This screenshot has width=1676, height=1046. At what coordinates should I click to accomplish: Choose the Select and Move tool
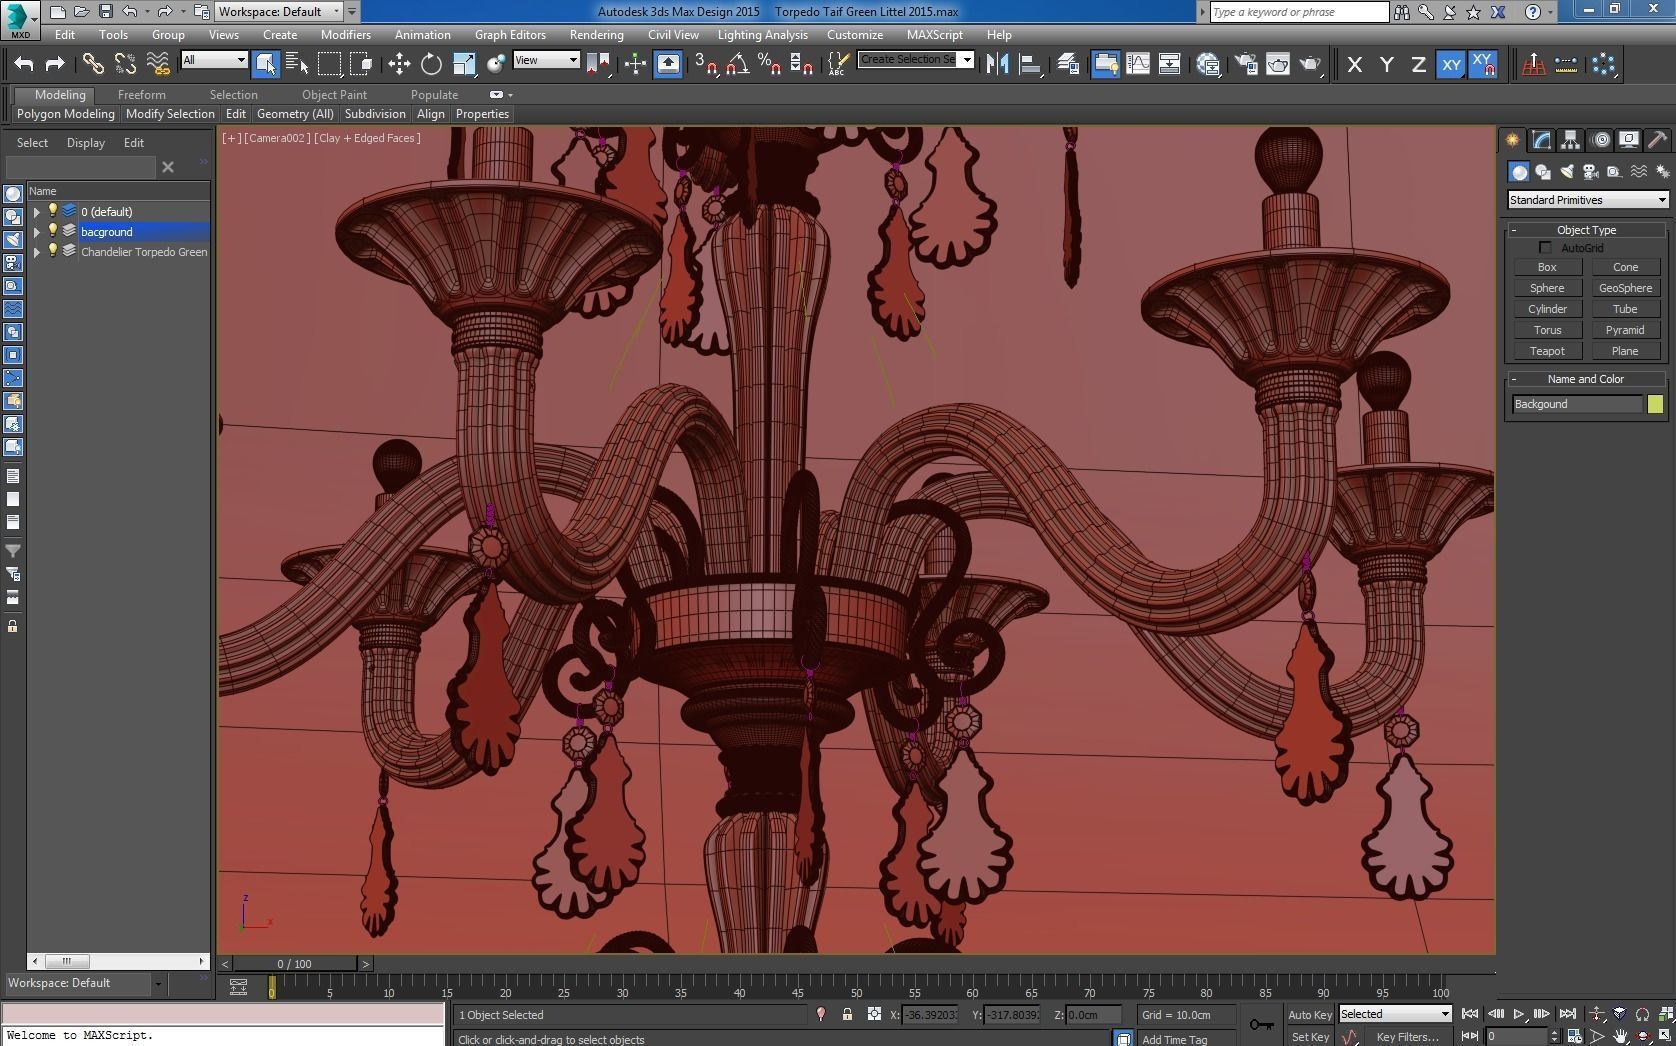(x=399, y=64)
